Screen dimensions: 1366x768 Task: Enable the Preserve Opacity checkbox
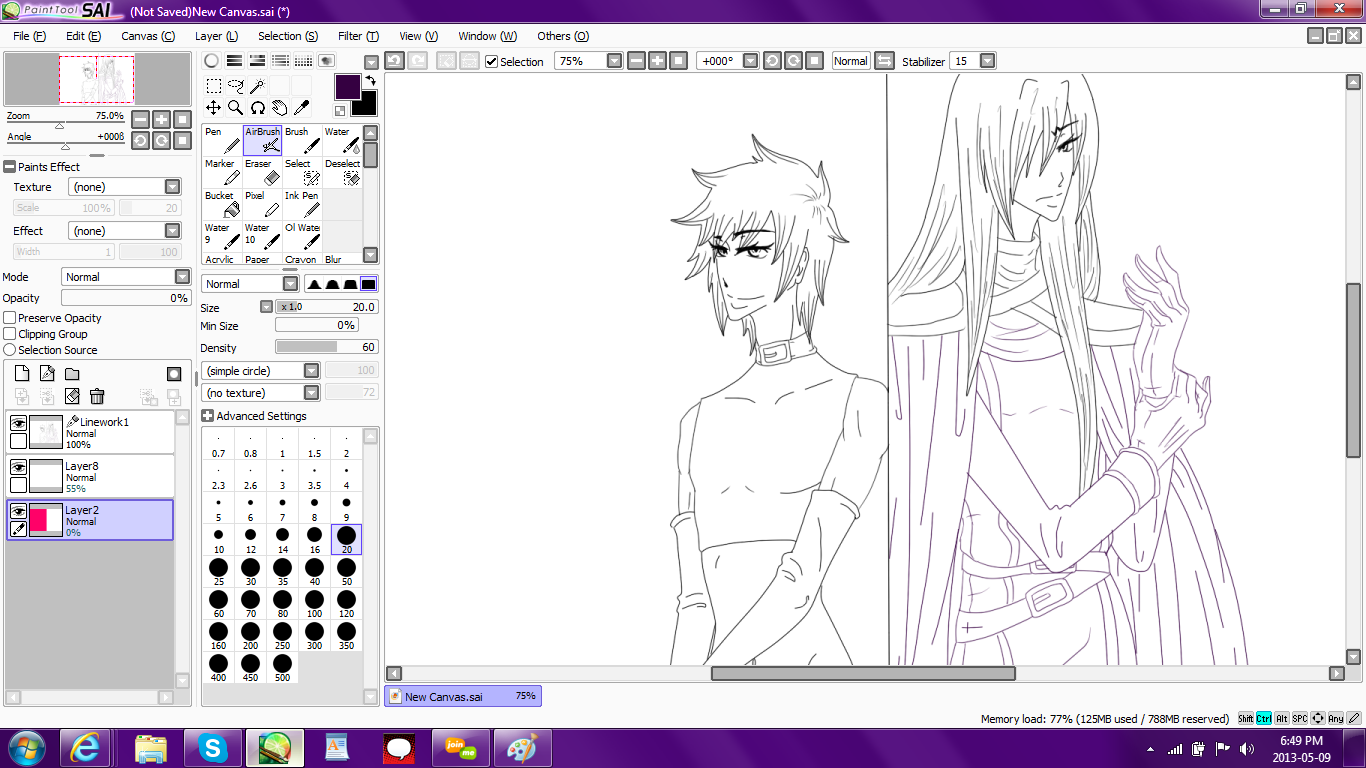click(10, 318)
